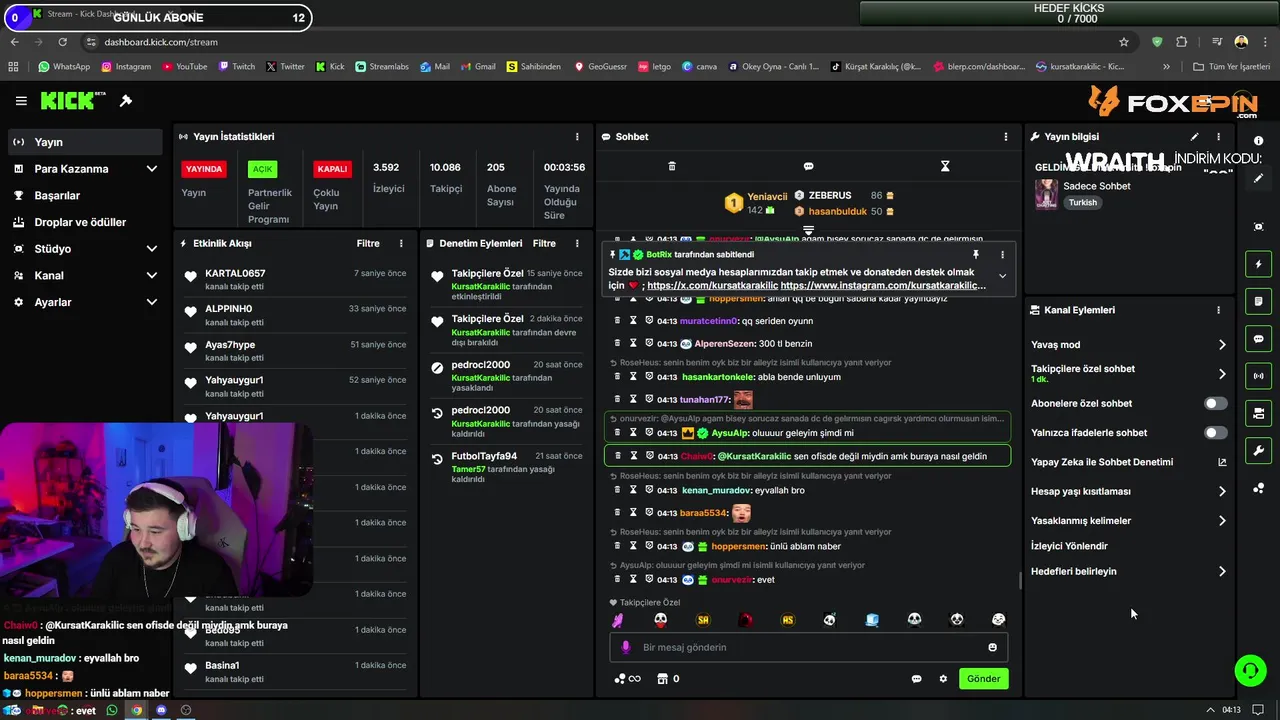Unpin the BotRix pinned message
1280x720 pixels.
pos(976,254)
